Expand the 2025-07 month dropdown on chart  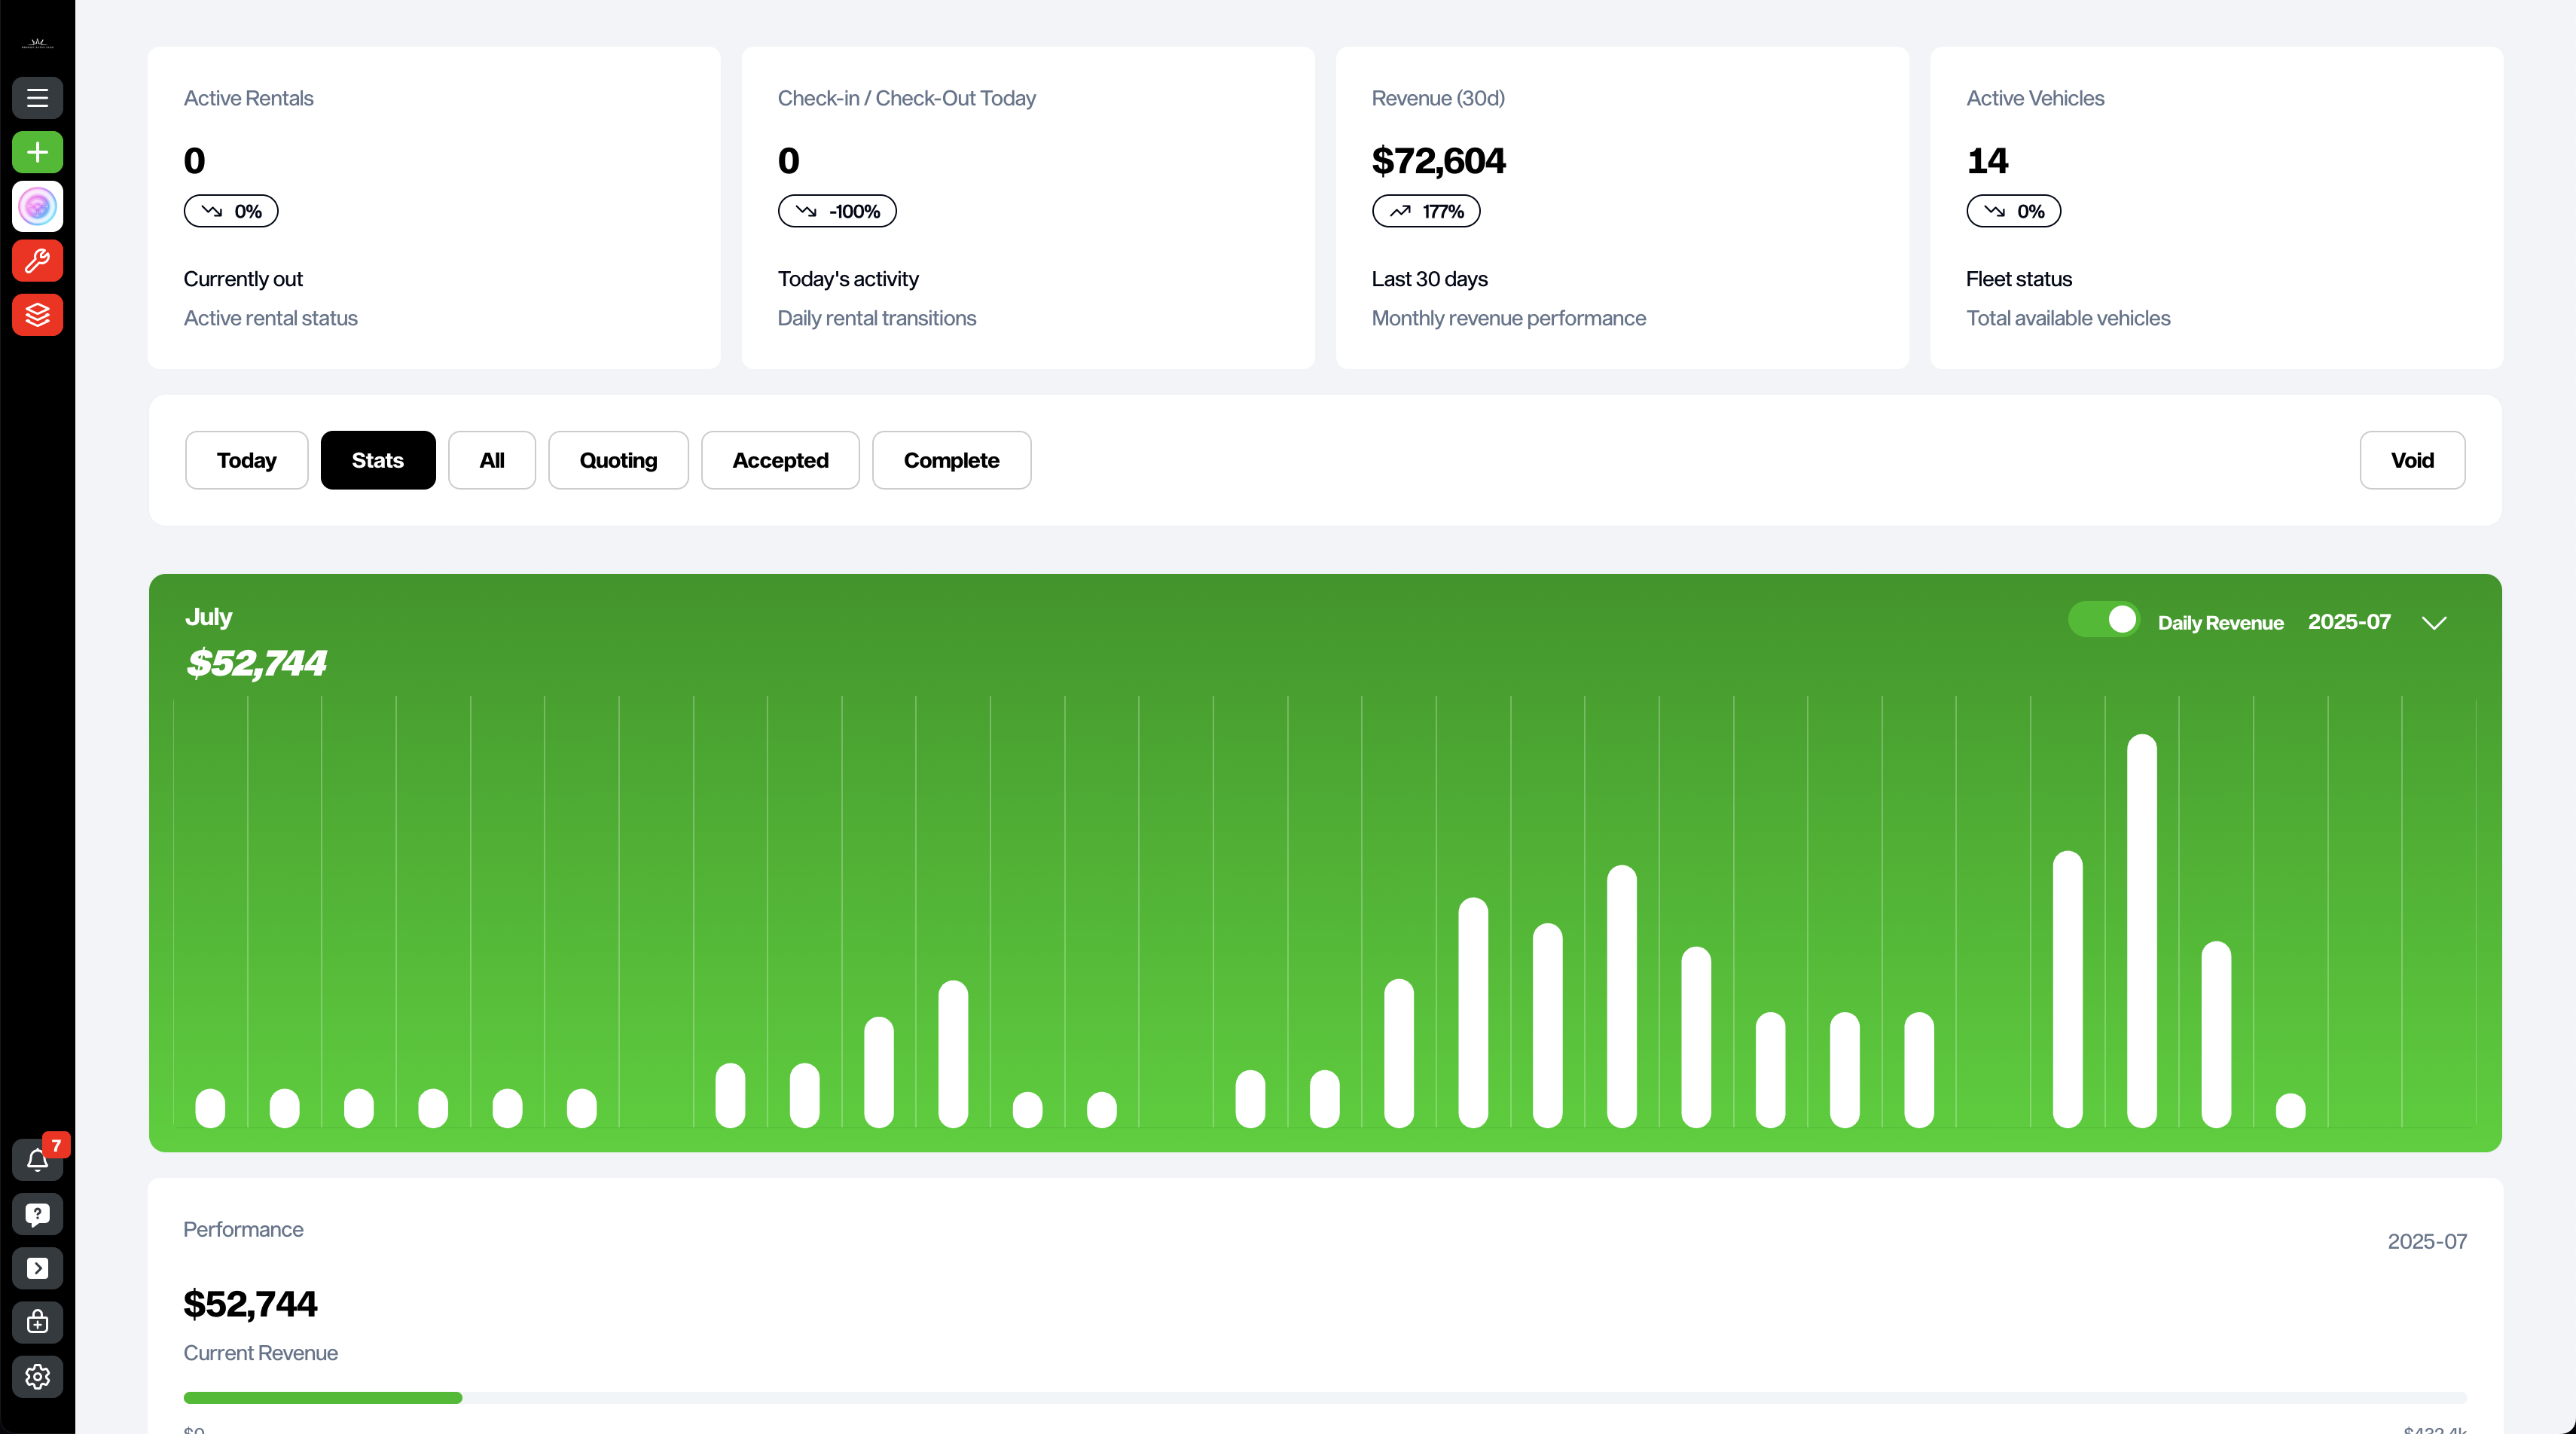click(x=2434, y=622)
